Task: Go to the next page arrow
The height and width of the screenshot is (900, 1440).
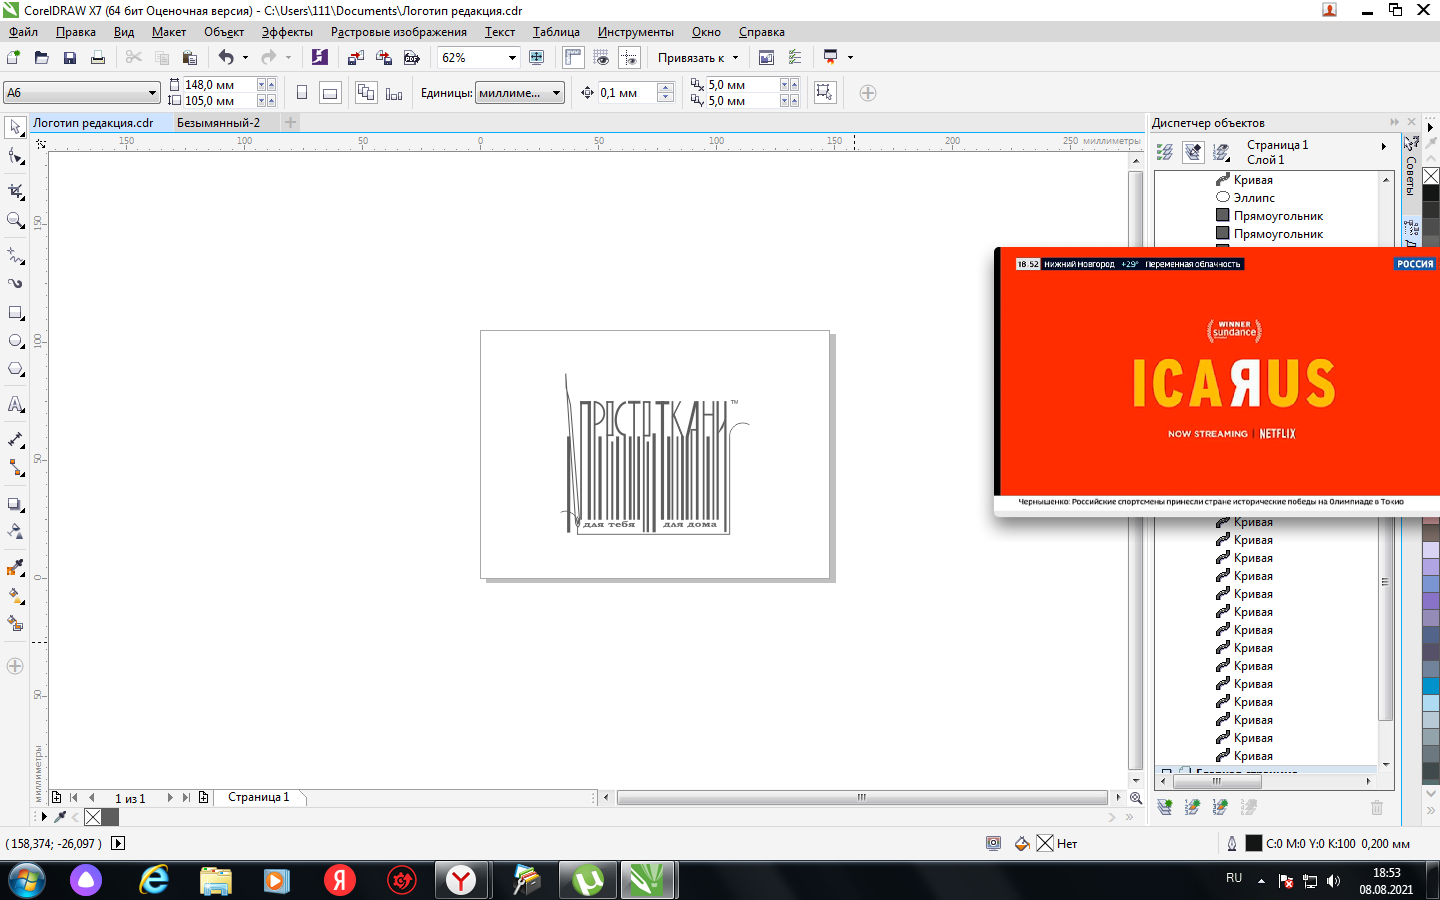Action: [170, 797]
